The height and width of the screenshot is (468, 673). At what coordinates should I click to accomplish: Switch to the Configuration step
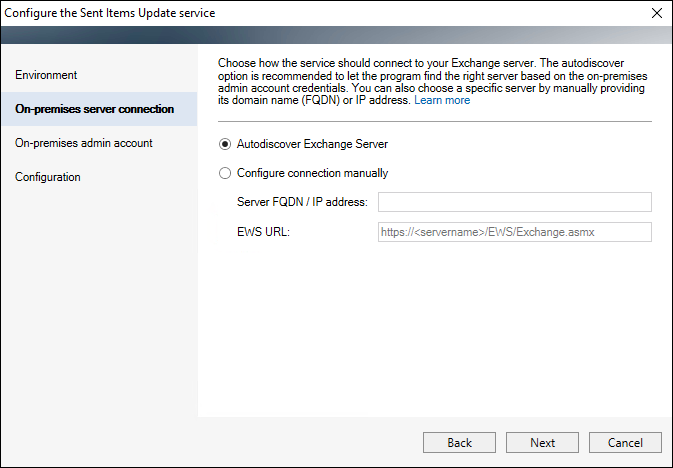point(48,177)
